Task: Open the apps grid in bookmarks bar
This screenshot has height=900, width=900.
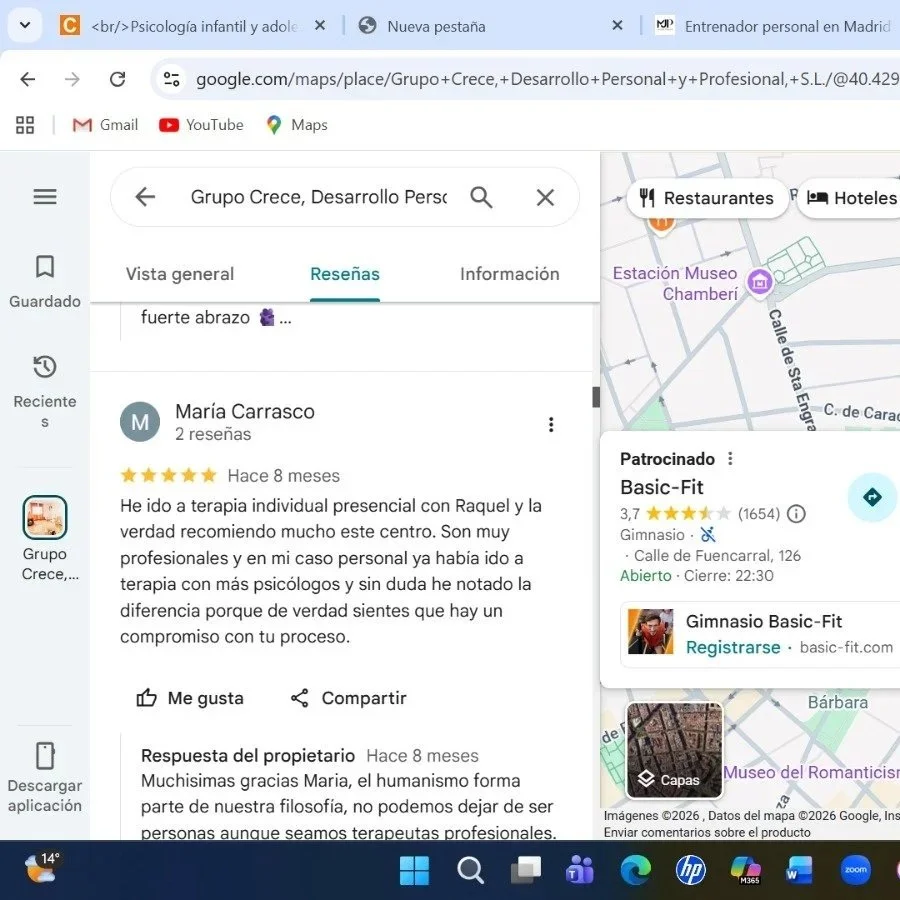Action: click(25, 125)
